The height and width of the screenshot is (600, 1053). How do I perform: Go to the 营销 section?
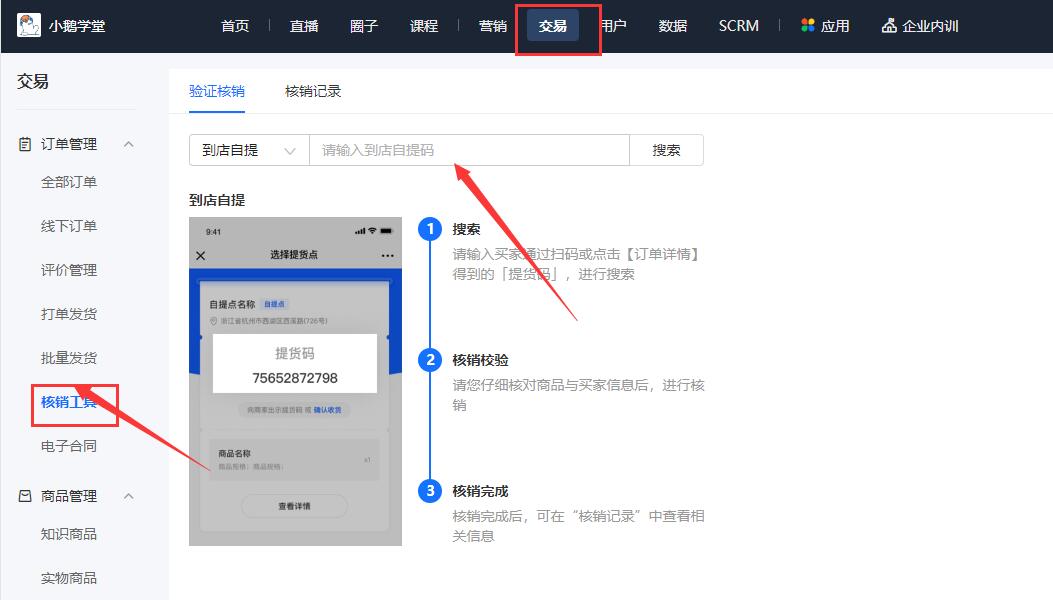[491, 25]
